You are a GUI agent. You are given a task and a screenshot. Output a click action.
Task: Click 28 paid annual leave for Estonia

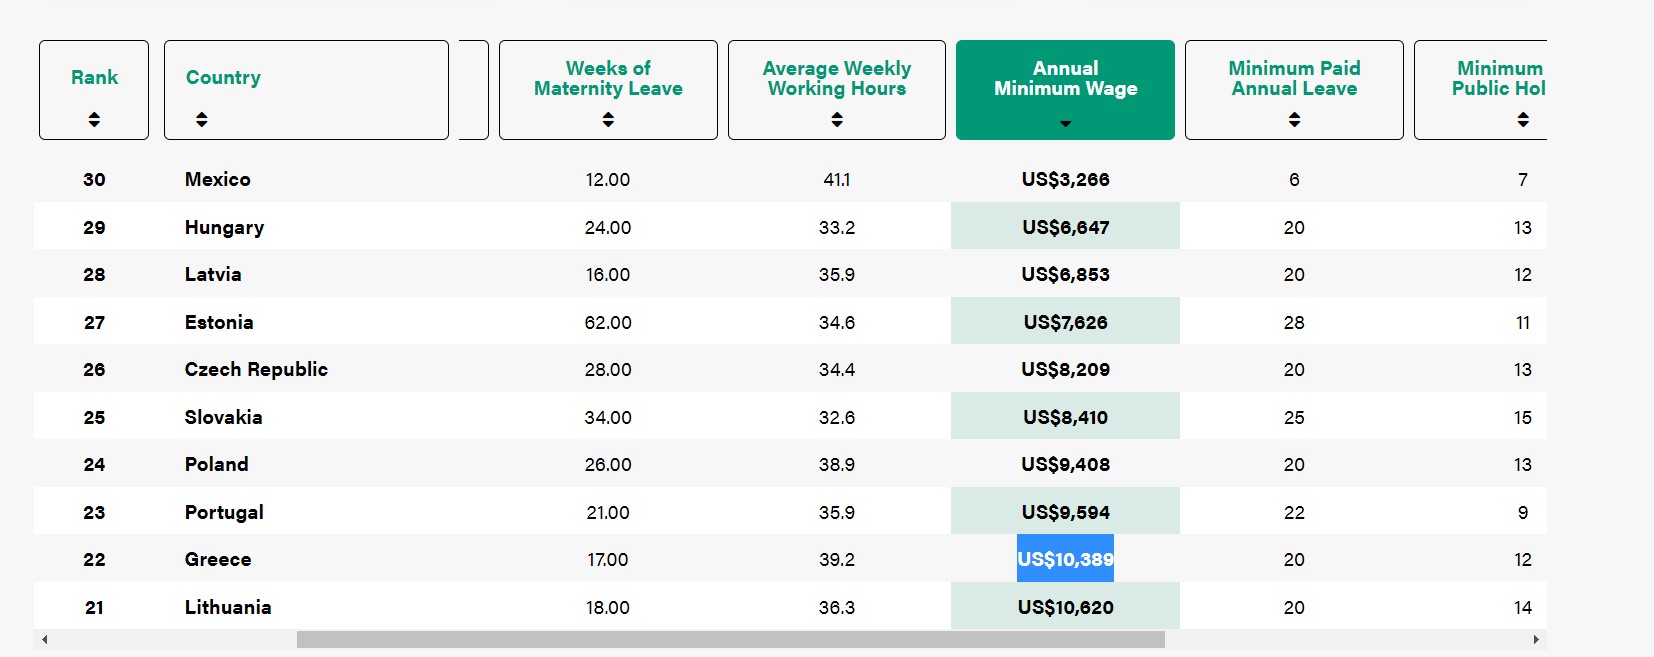(1294, 322)
